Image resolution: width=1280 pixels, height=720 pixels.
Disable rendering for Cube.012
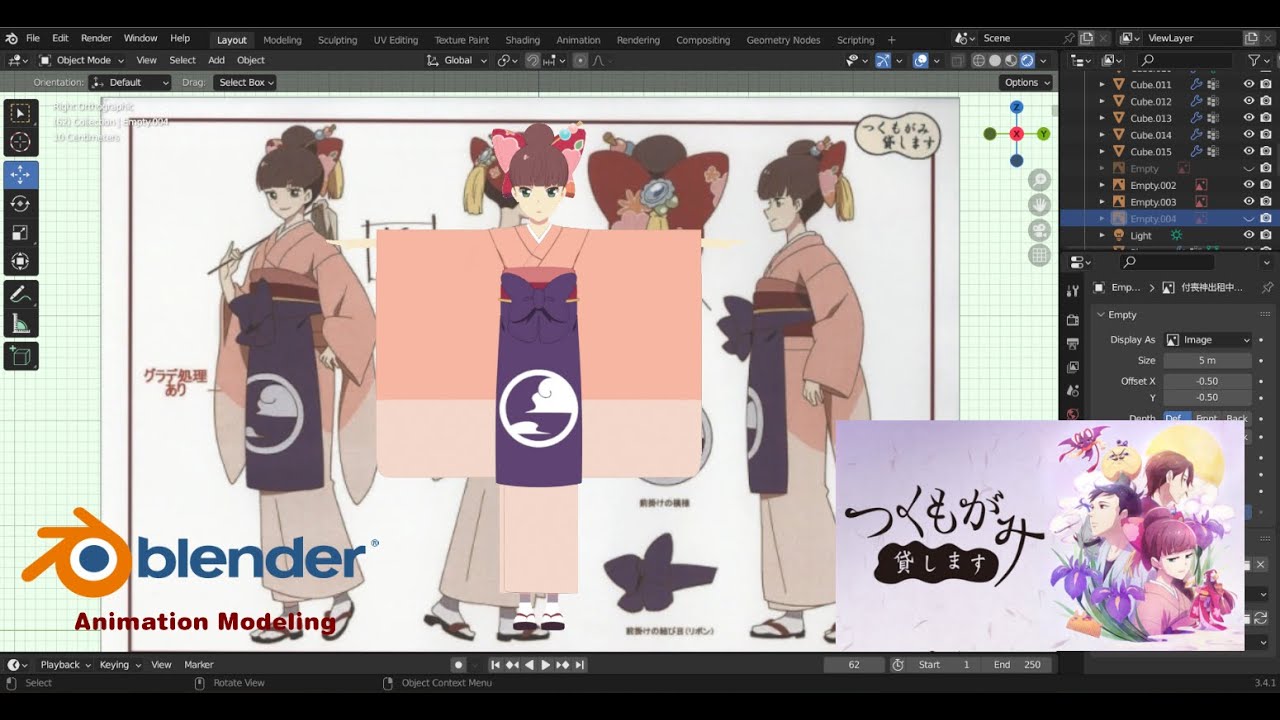pos(1266,102)
